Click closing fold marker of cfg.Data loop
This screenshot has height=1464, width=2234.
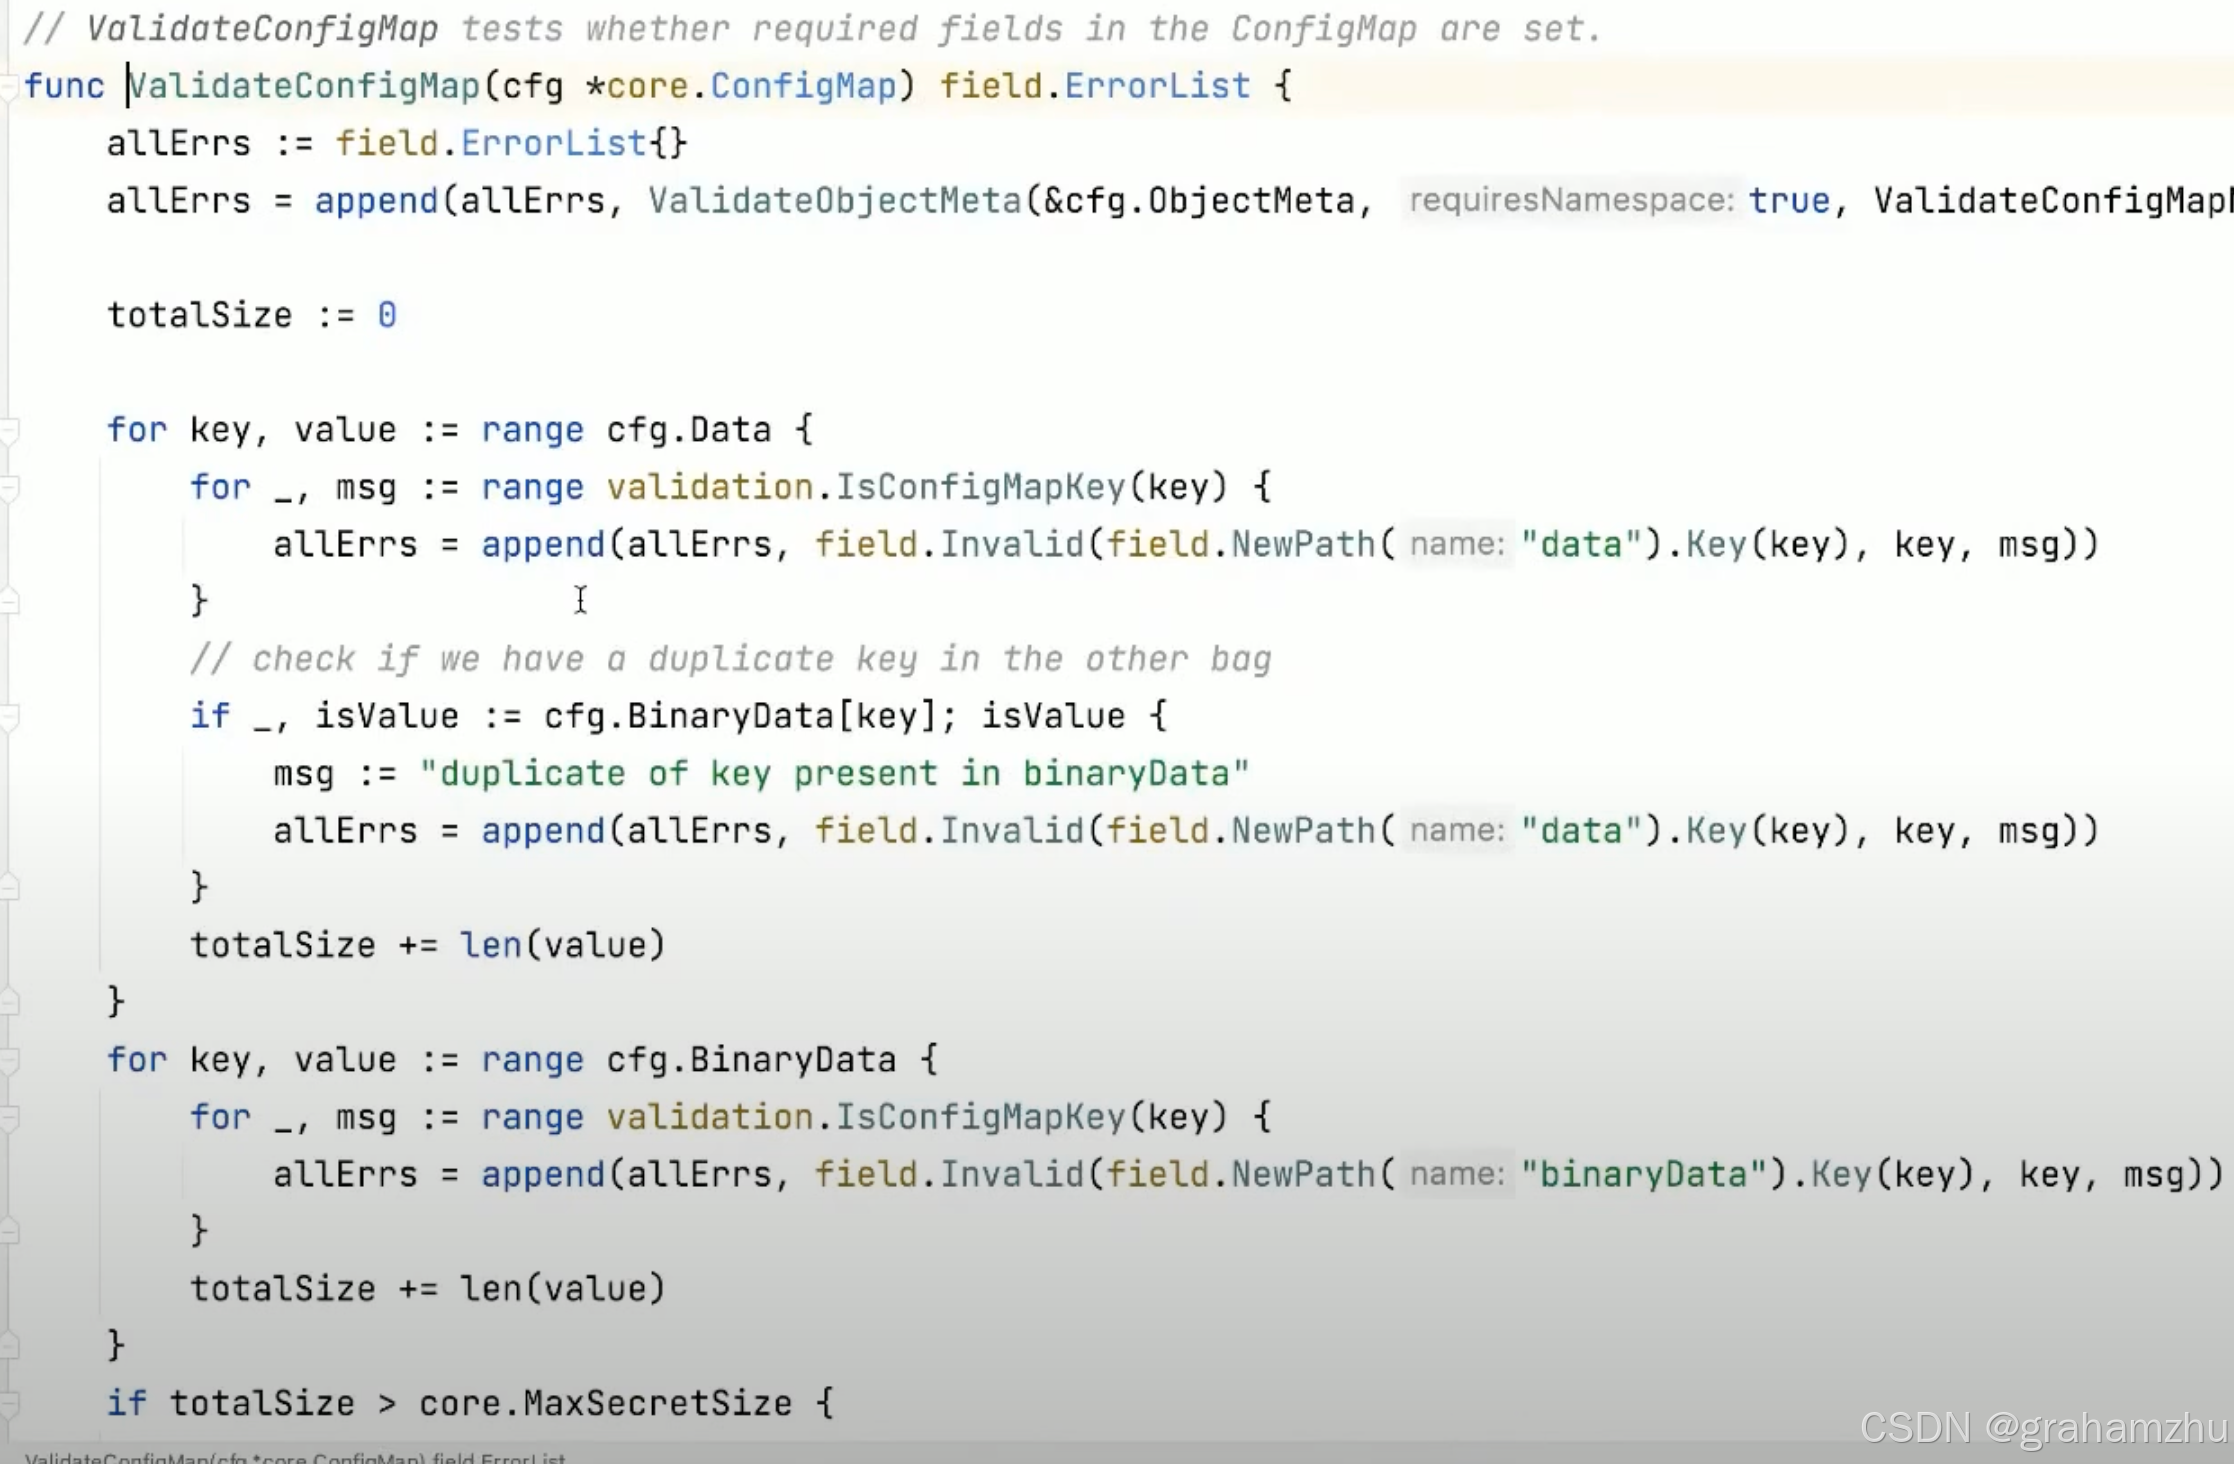coord(8,1001)
